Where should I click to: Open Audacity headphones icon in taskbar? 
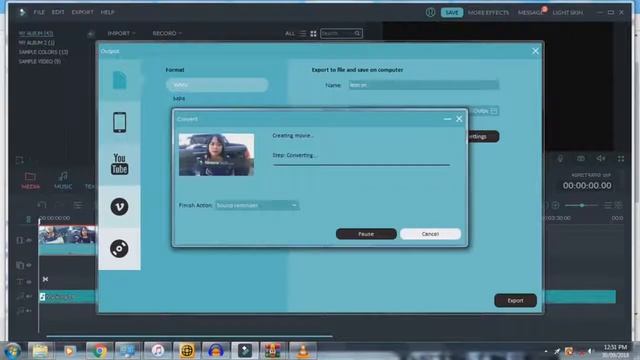216,351
